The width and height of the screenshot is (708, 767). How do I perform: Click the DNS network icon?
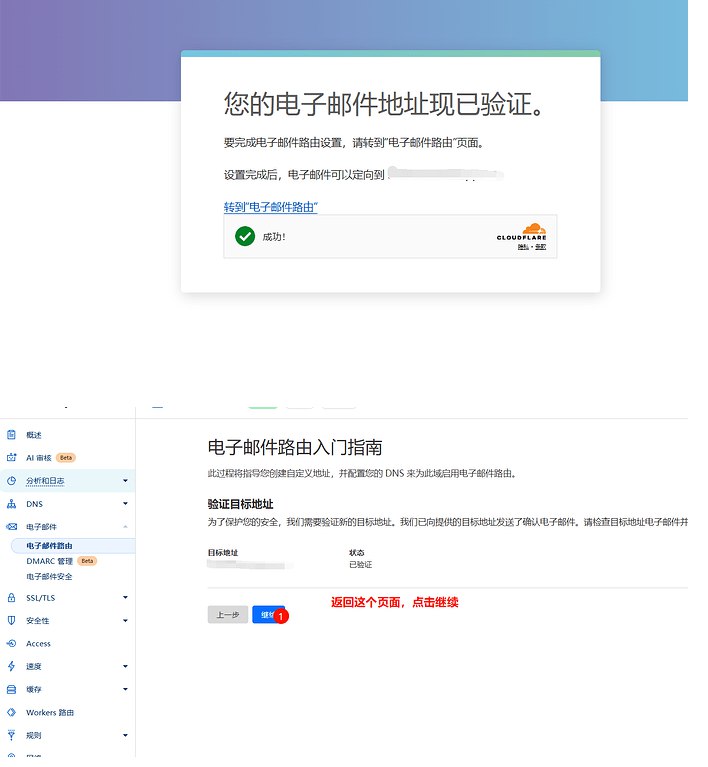point(11,504)
